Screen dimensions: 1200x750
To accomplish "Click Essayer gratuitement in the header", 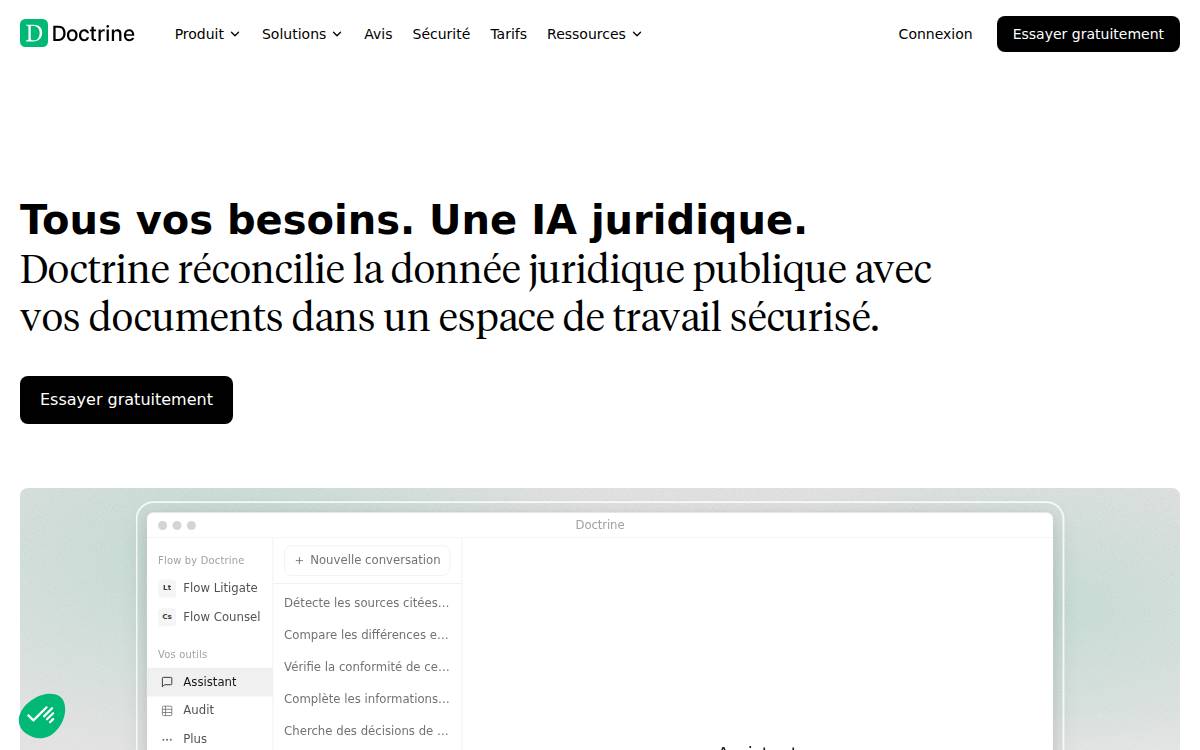I will (x=1088, y=34).
